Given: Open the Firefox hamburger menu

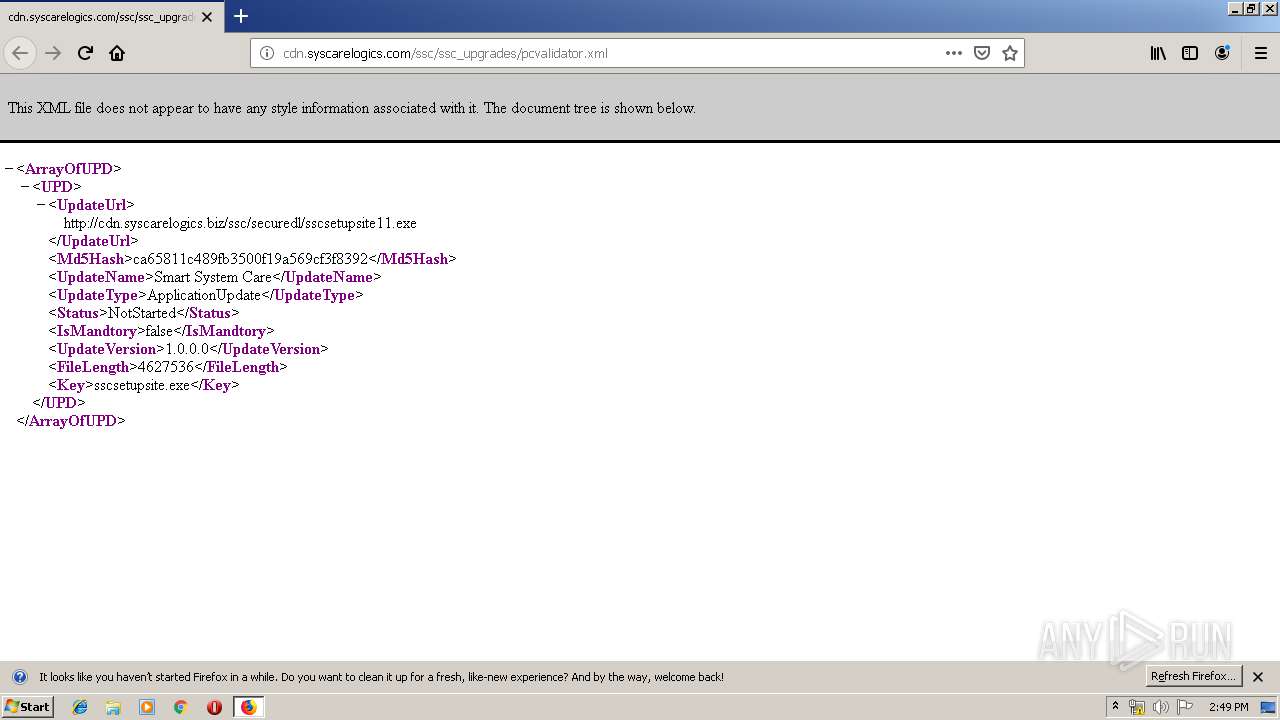Looking at the screenshot, I should (1261, 53).
